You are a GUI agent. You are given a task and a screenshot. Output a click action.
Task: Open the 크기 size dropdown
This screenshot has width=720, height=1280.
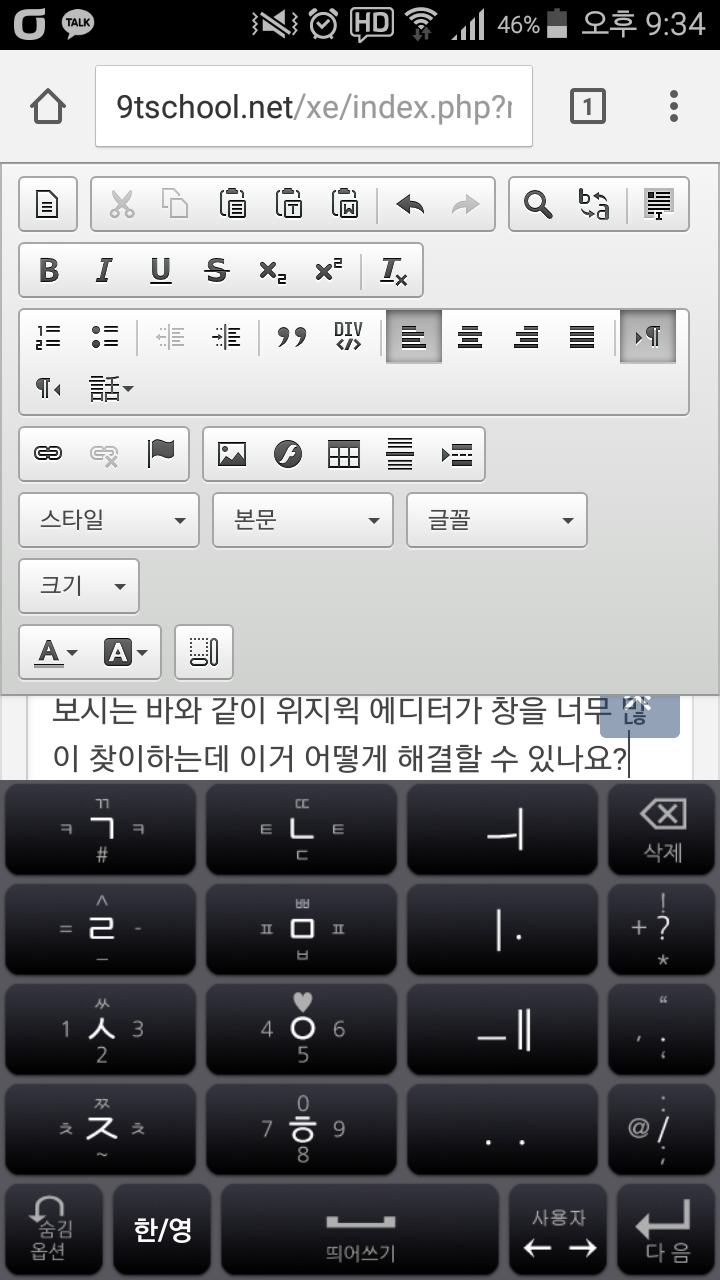pos(79,586)
